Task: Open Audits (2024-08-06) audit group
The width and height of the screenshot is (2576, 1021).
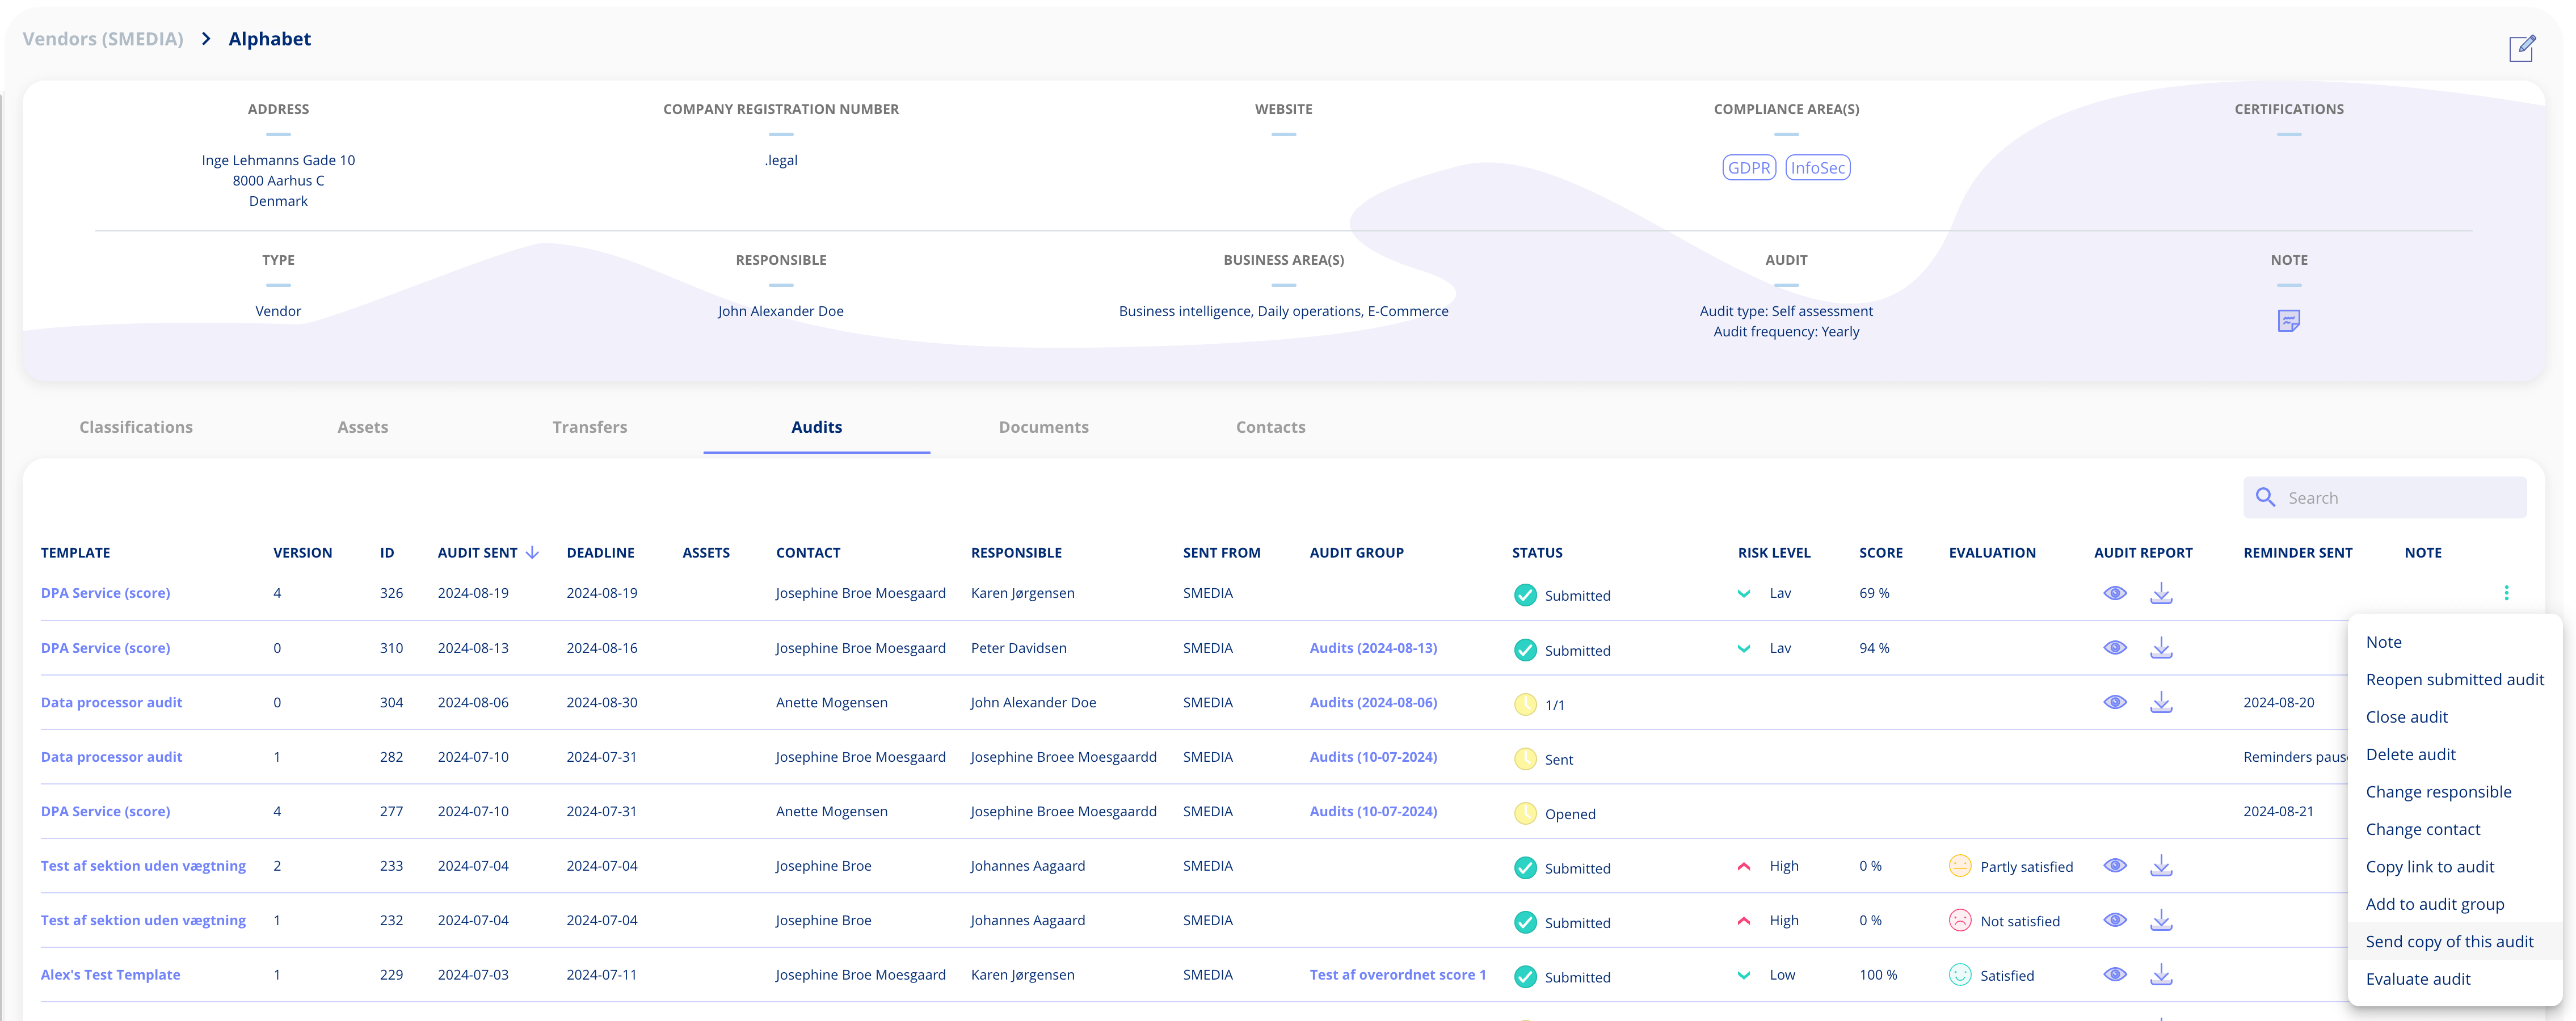Action: coord(1373,702)
